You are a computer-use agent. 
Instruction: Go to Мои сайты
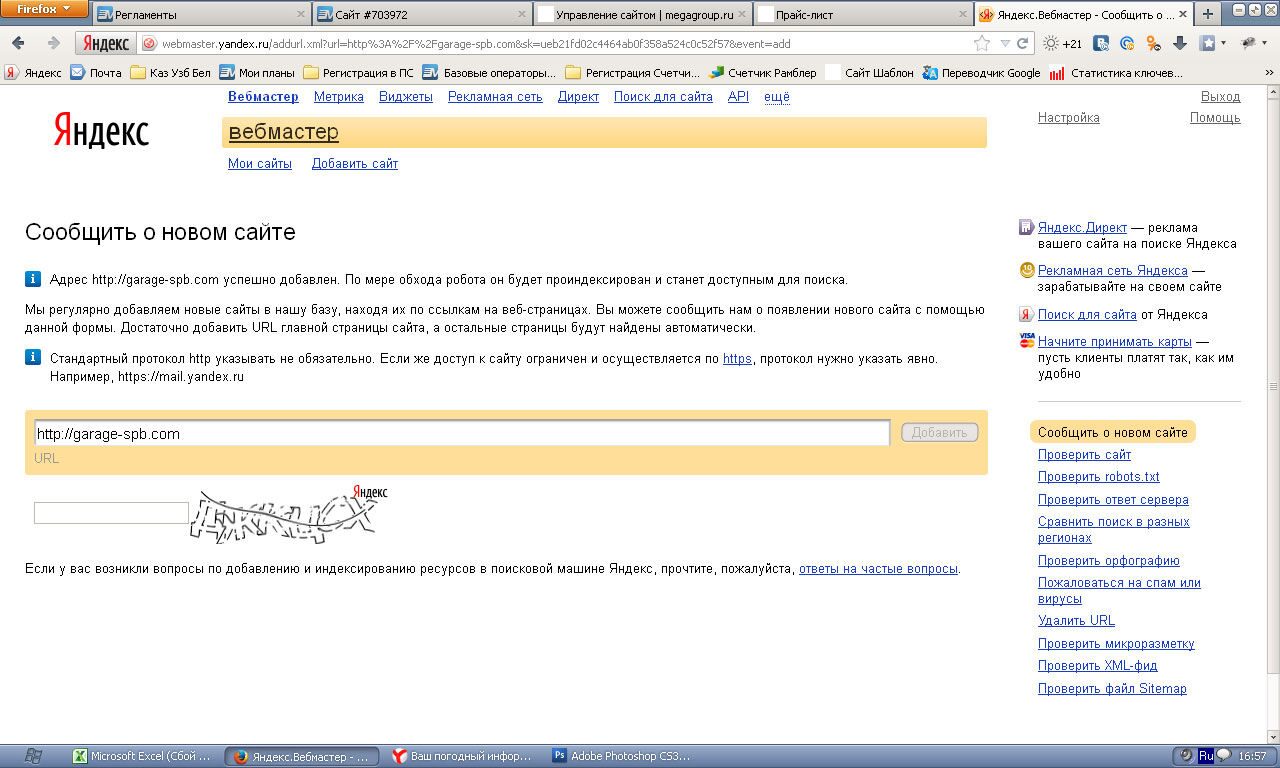pos(260,163)
